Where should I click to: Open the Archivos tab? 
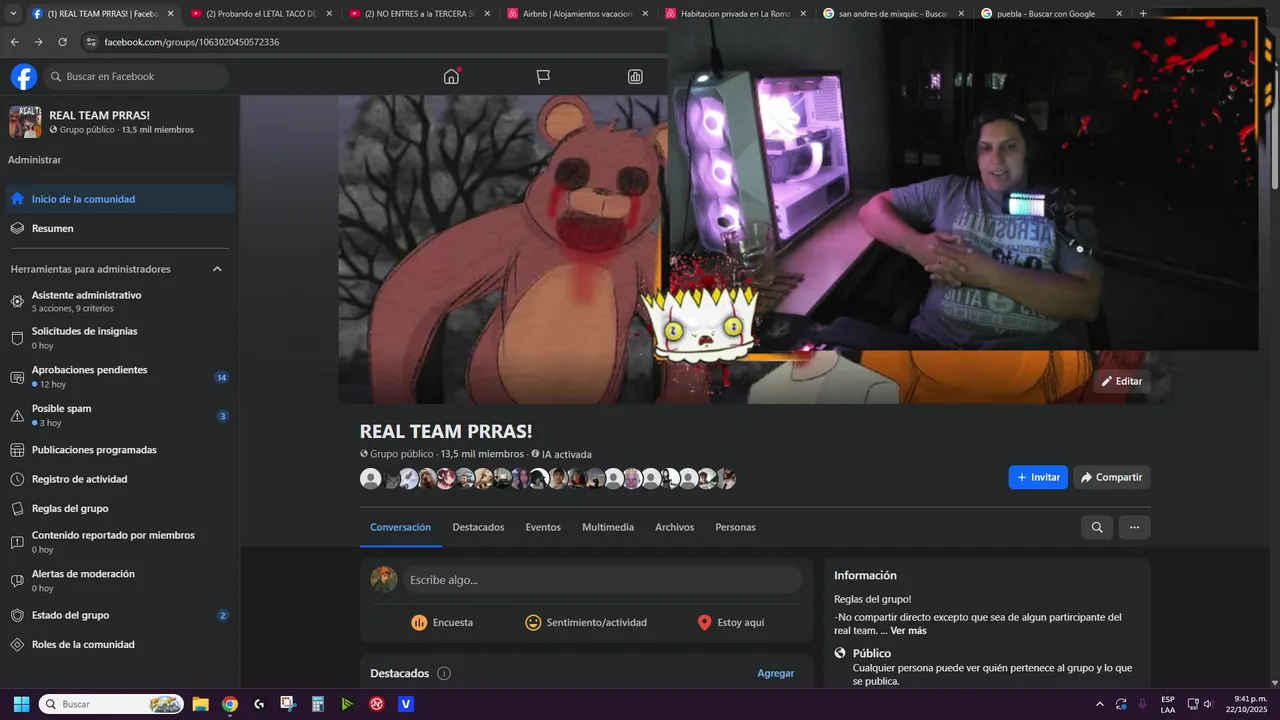tap(674, 527)
